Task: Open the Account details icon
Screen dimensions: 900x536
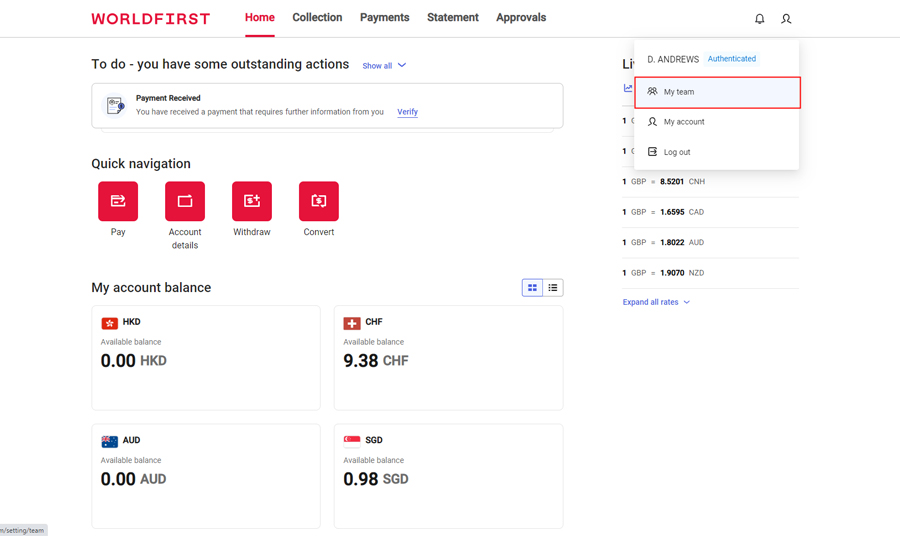Action: tap(185, 201)
